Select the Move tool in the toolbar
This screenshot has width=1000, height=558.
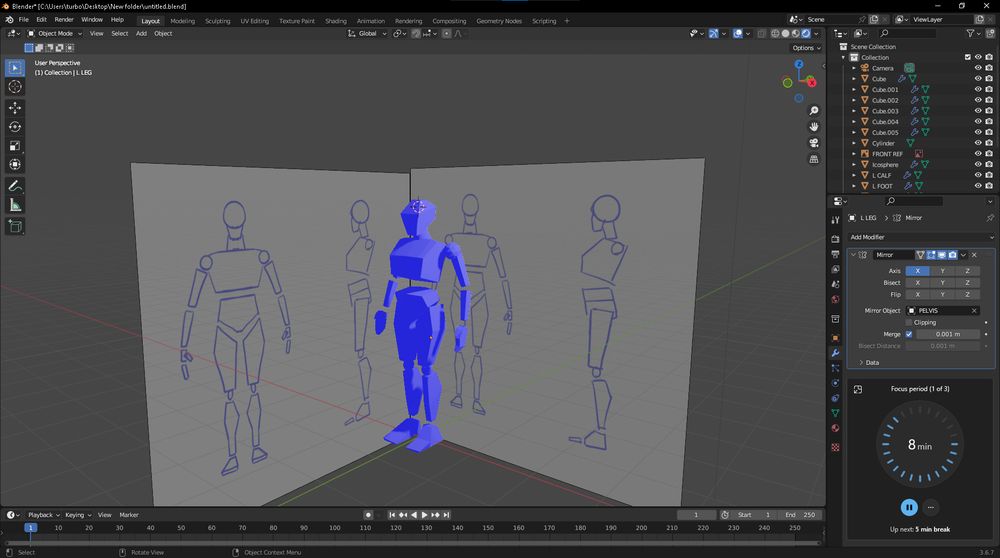[15, 108]
